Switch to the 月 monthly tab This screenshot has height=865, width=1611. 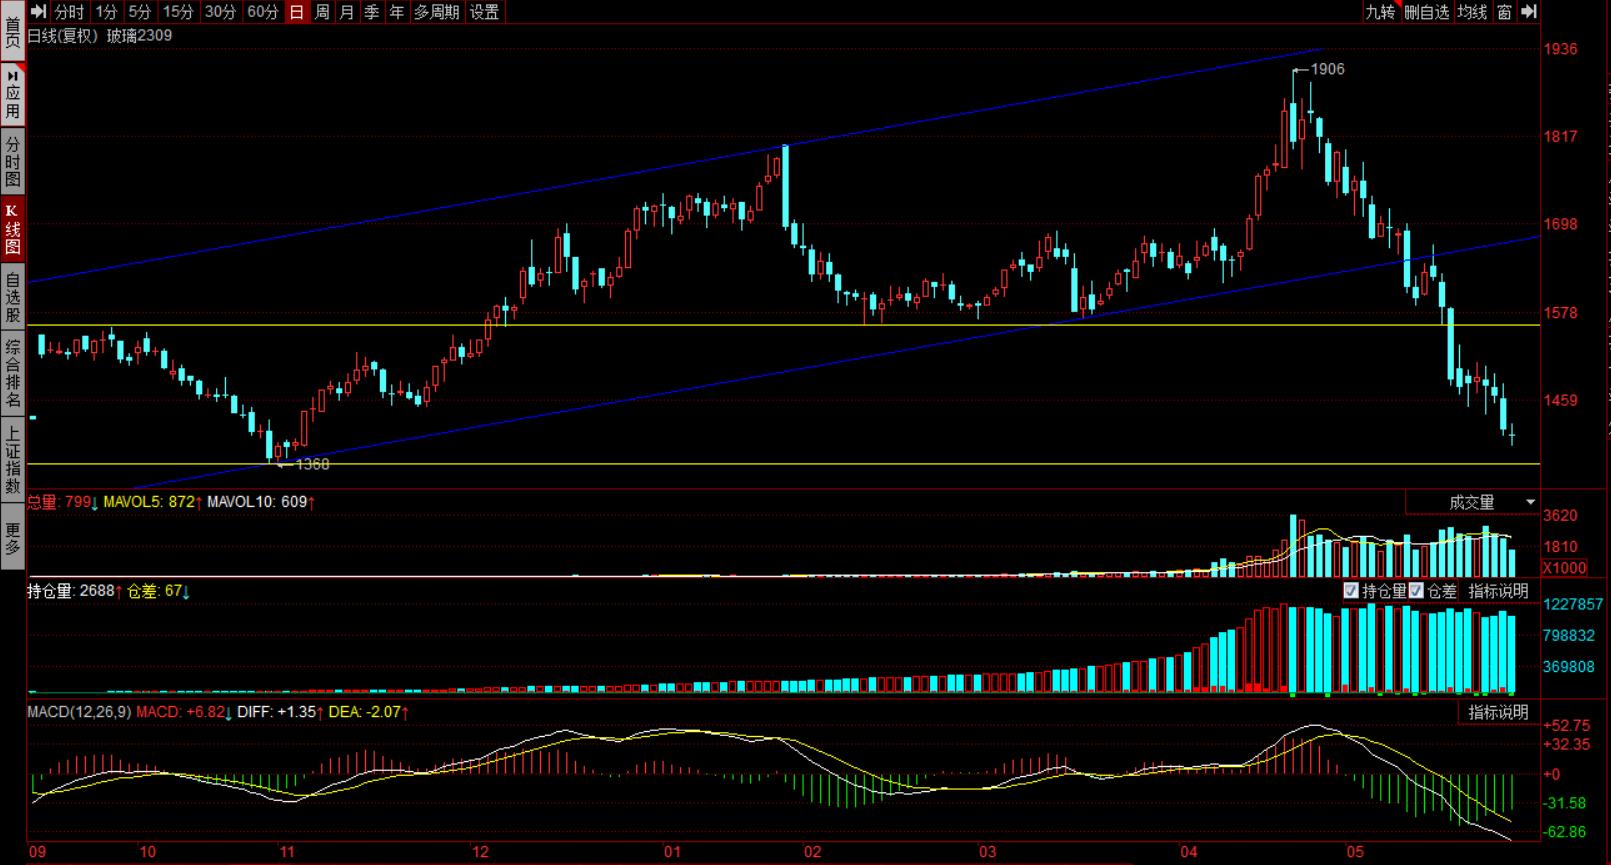tap(347, 12)
